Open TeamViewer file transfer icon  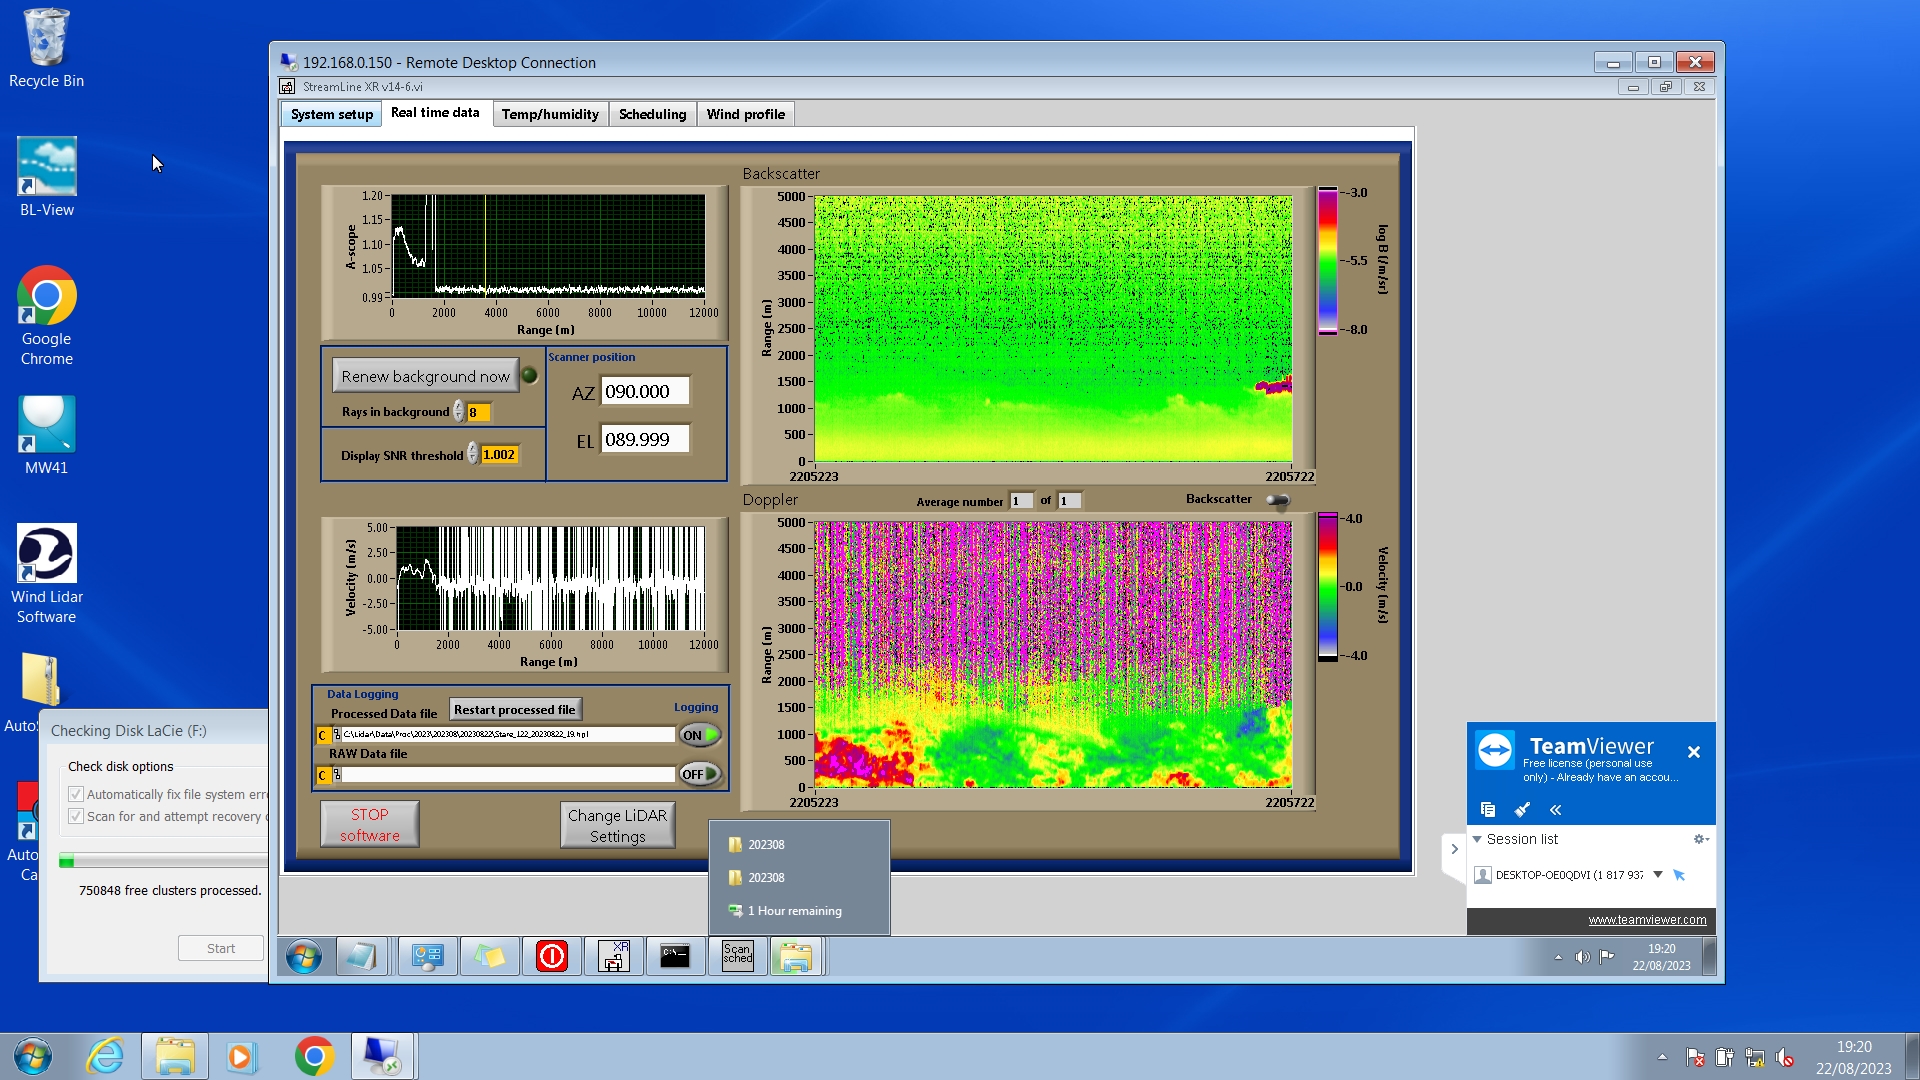1487,809
